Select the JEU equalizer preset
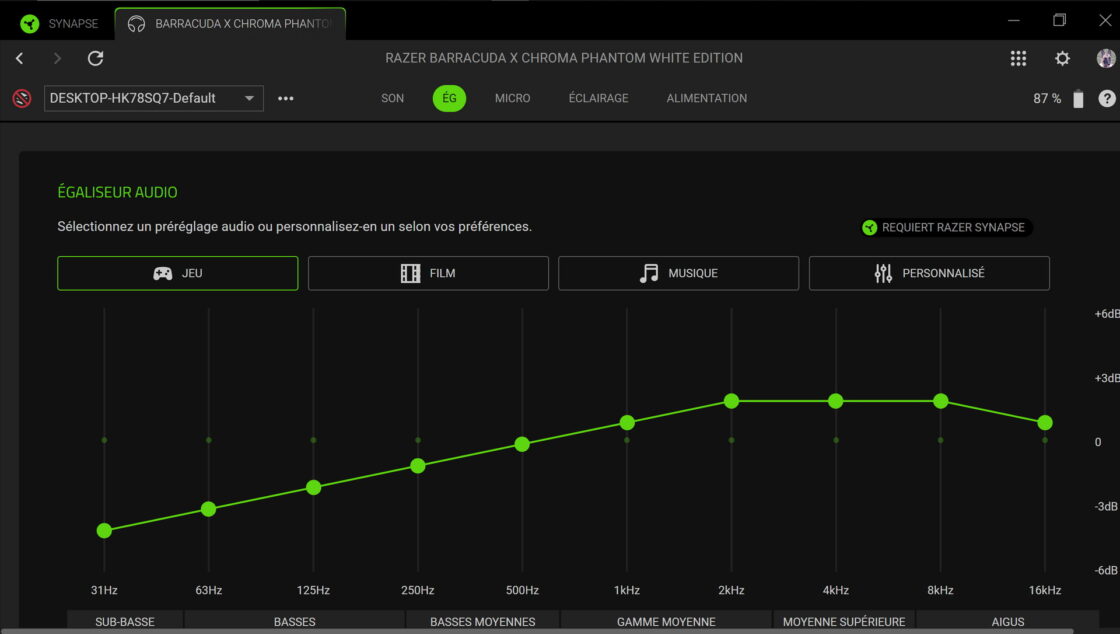 click(x=178, y=273)
